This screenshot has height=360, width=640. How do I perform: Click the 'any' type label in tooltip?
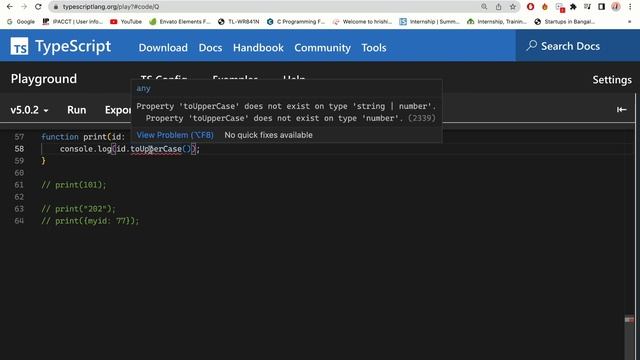pos(143,88)
